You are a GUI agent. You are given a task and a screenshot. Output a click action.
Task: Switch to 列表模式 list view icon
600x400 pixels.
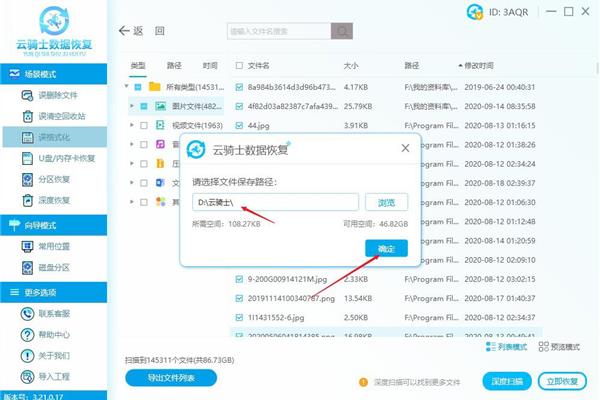click(489, 347)
